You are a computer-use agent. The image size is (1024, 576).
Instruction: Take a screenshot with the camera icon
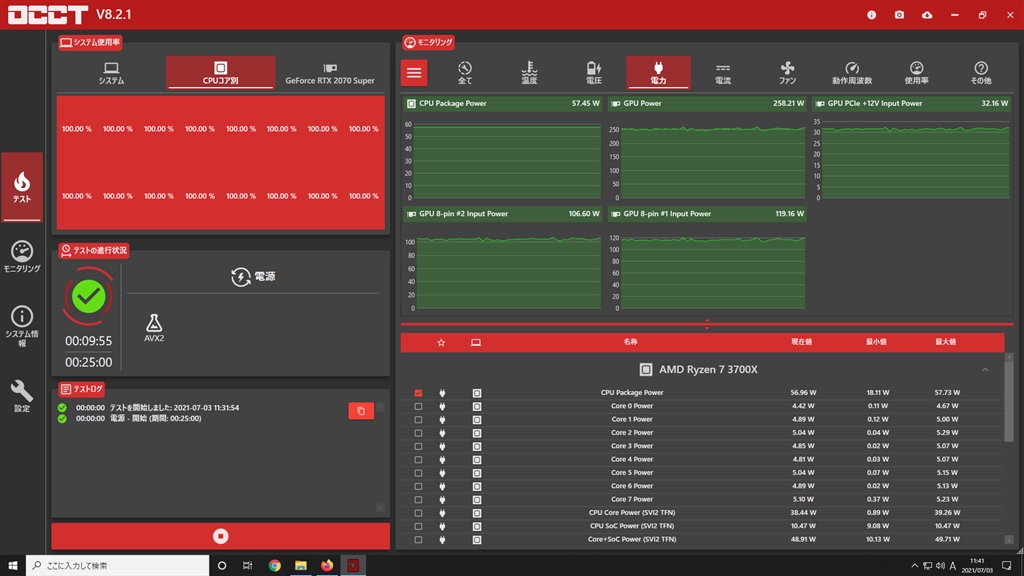[x=899, y=15]
